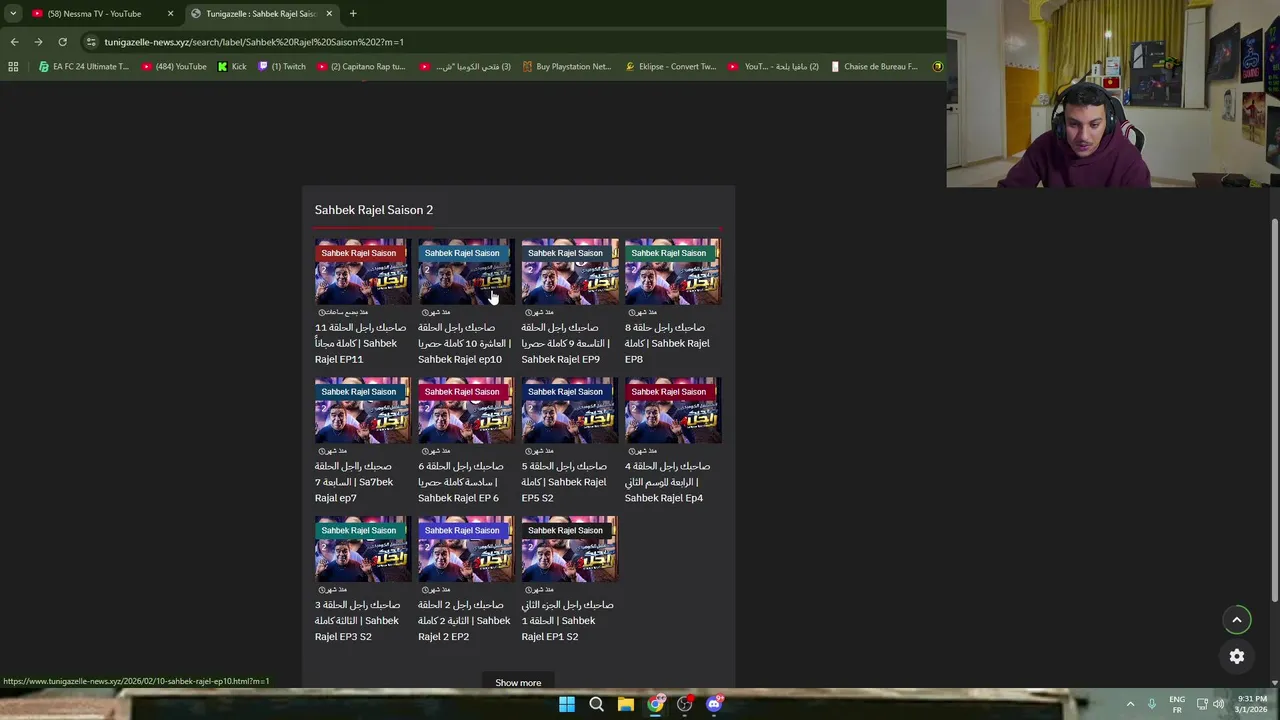Open the Sahbek Rajel ep10 thumbnail
This screenshot has width=1280, height=720.
(466, 271)
